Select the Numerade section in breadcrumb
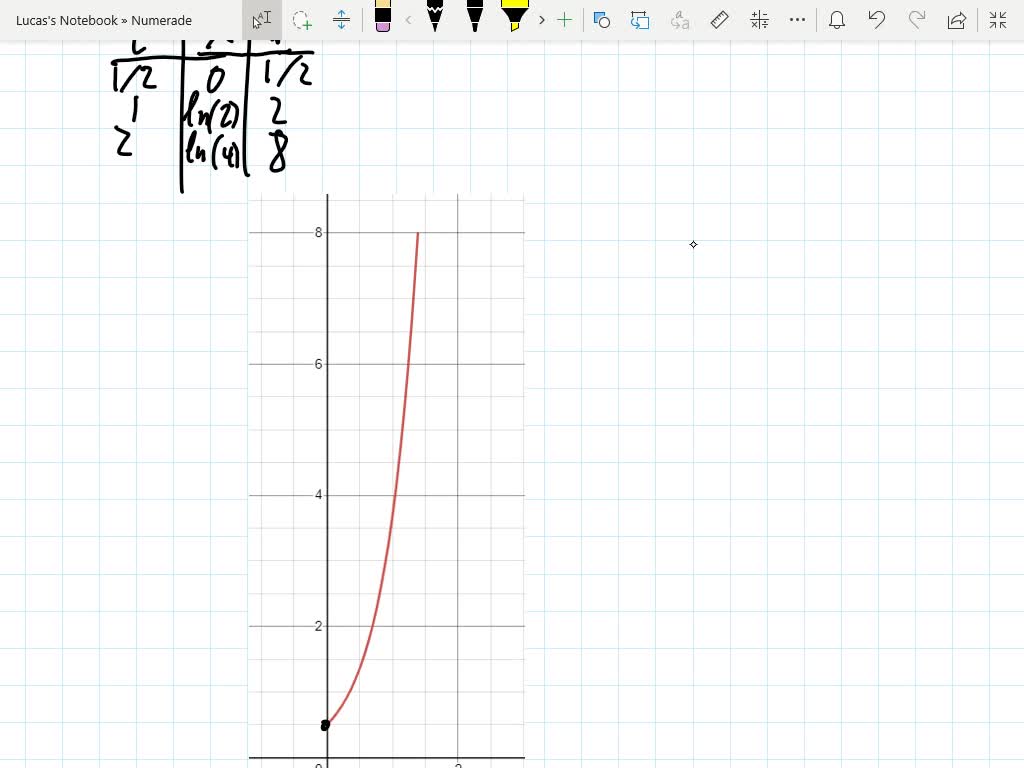Viewport: 1024px width, 768px height. point(163,20)
